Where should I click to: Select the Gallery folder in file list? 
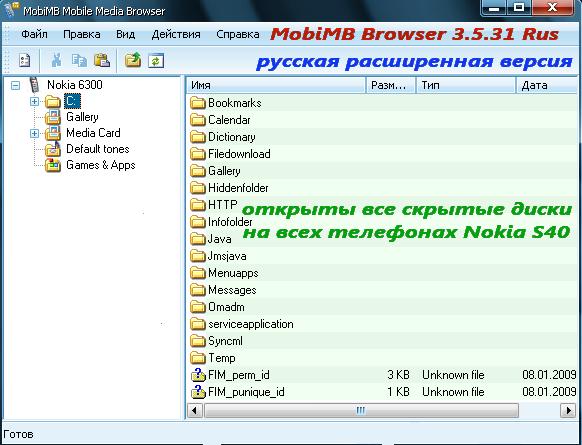tap(224, 171)
